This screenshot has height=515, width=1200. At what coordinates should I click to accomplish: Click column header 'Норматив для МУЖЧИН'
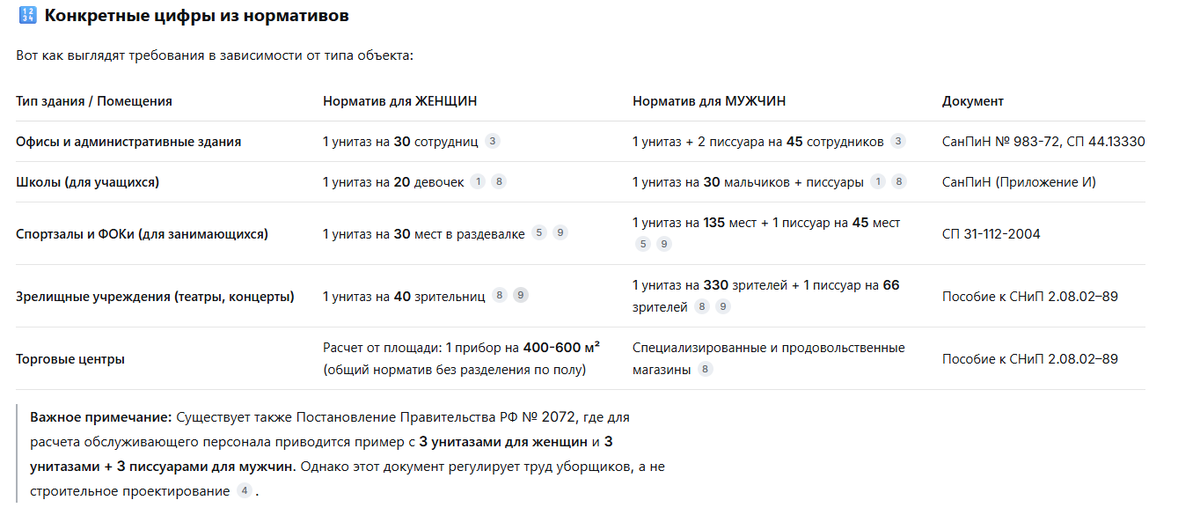point(709,101)
